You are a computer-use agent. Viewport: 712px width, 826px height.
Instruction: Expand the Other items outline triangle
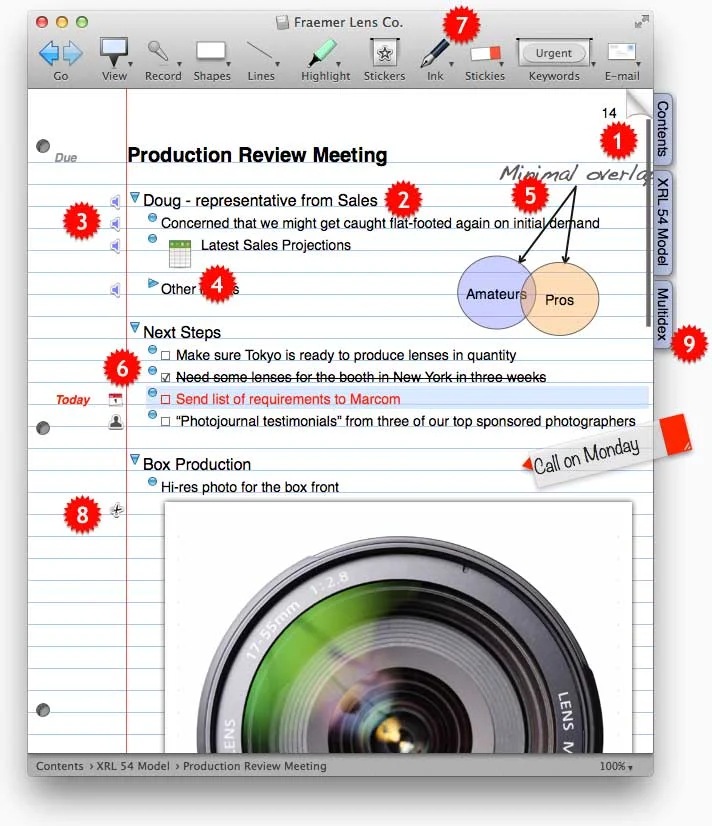click(x=153, y=283)
